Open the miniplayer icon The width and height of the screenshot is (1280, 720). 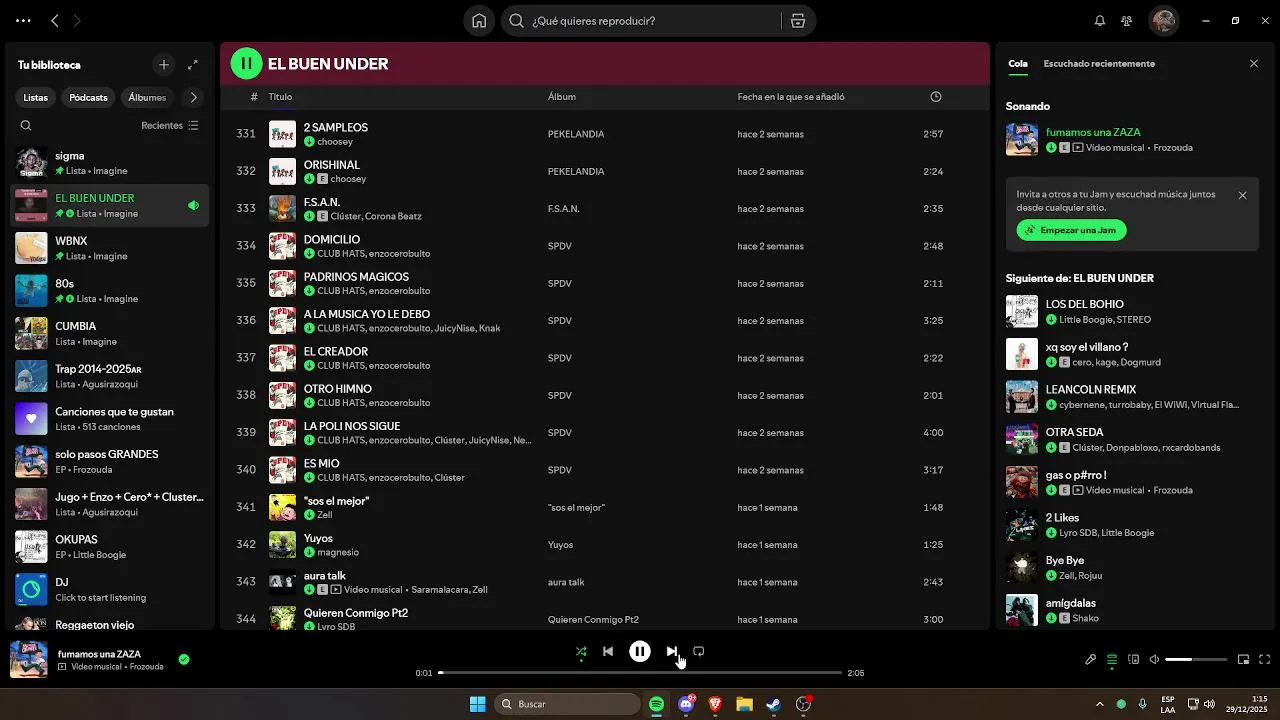pyautogui.click(x=1244, y=660)
